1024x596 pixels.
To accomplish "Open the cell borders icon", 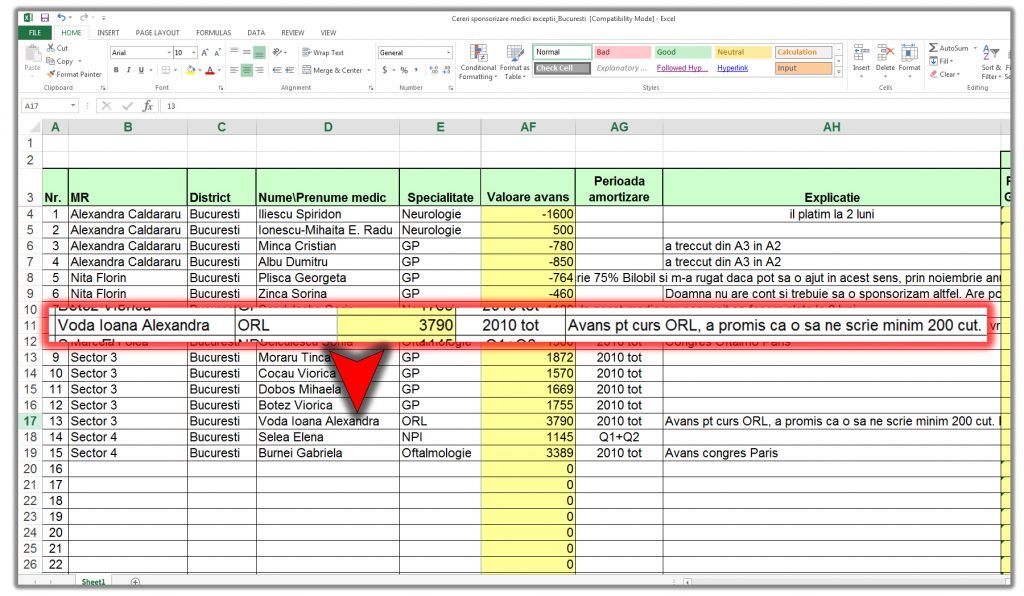I will click(x=166, y=70).
